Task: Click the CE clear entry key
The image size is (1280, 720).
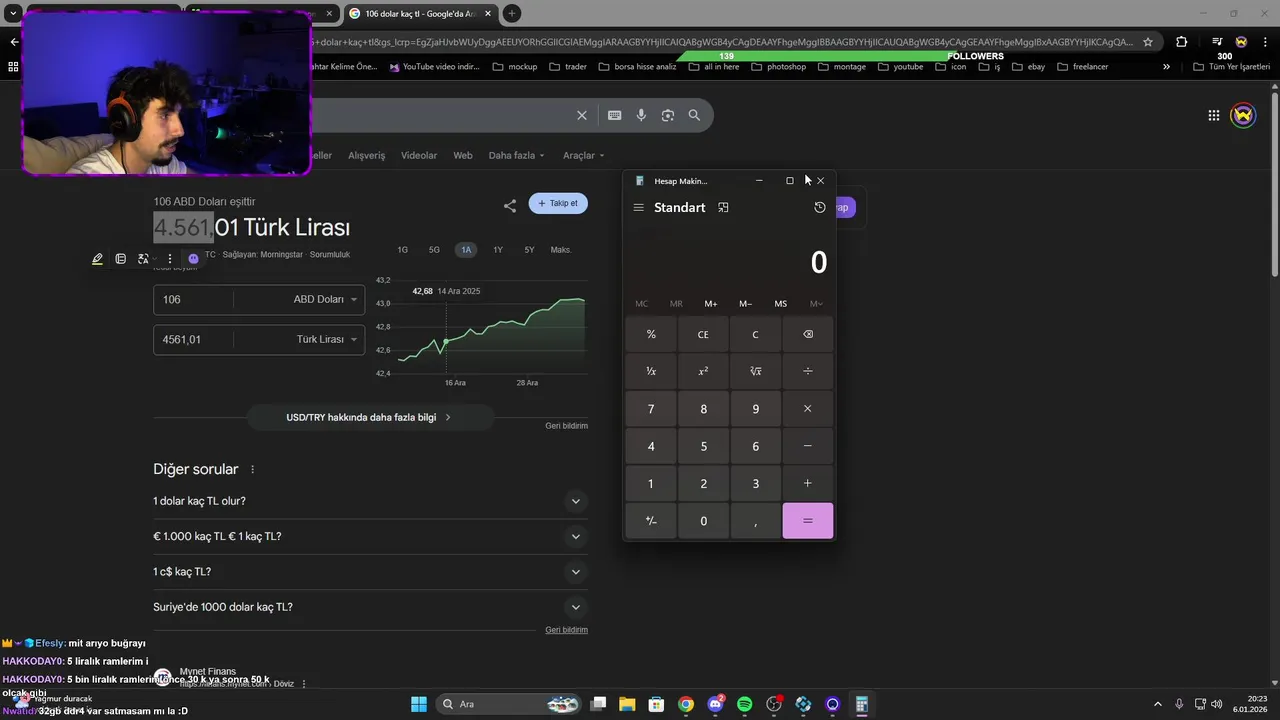Action: tap(703, 334)
